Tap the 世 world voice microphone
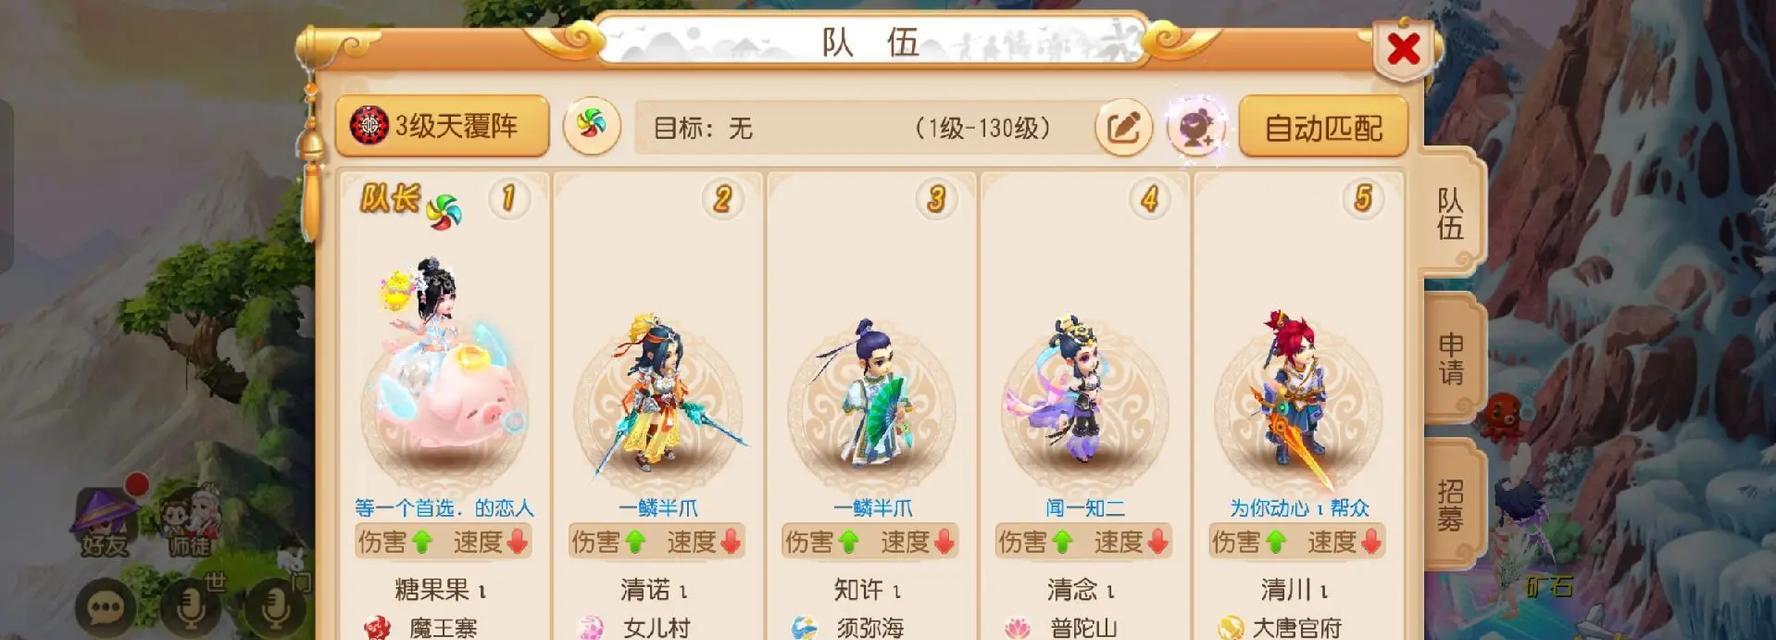This screenshot has height=640, width=1776. point(190,606)
